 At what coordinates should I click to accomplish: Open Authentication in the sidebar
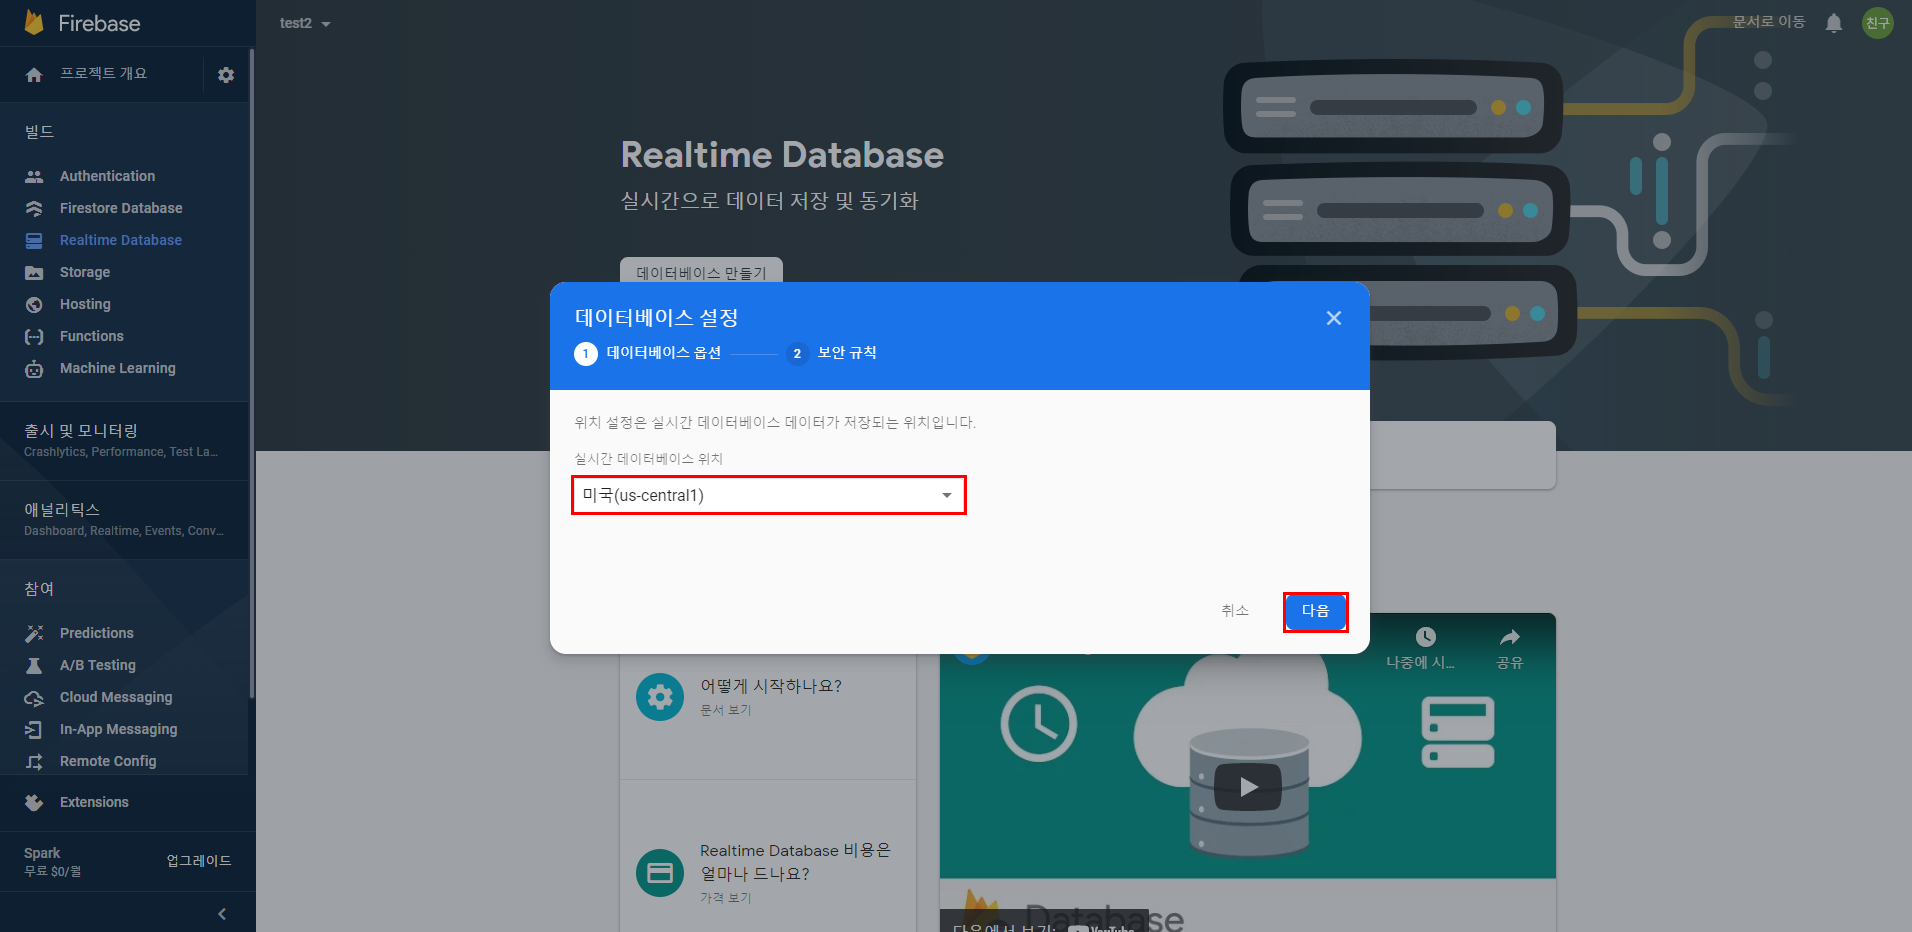pos(107,176)
